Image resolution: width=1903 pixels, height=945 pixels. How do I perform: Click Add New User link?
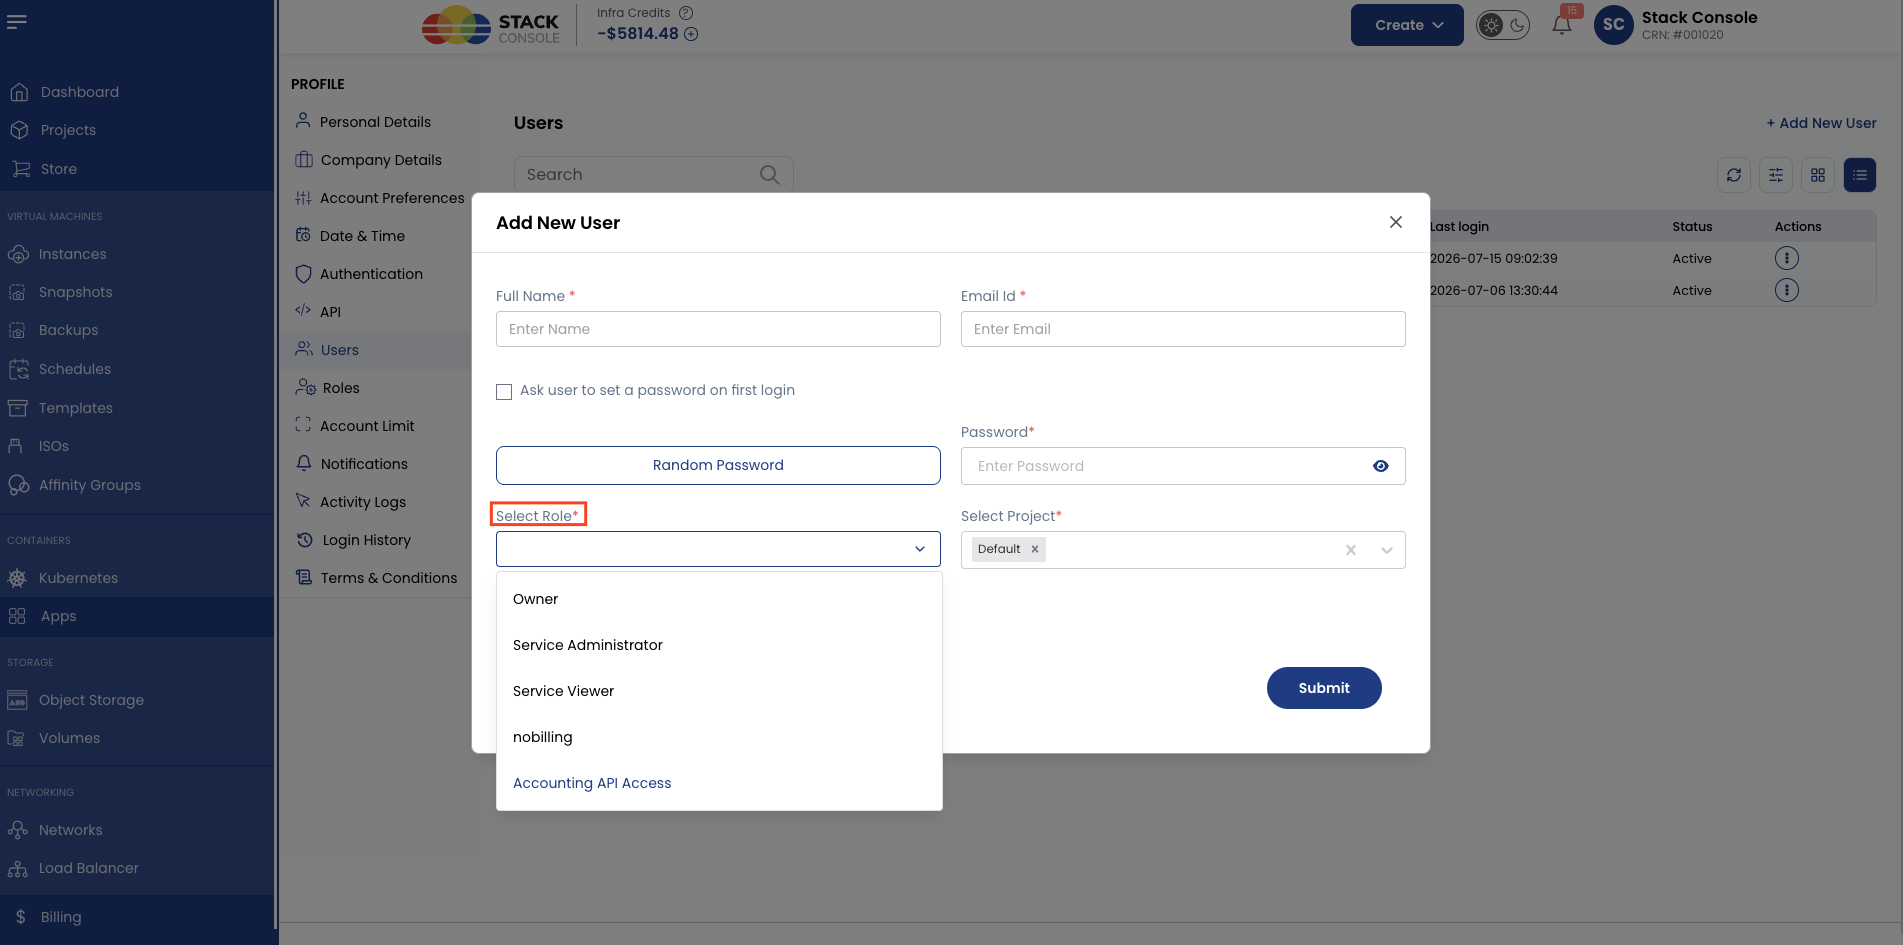tap(1821, 123)
